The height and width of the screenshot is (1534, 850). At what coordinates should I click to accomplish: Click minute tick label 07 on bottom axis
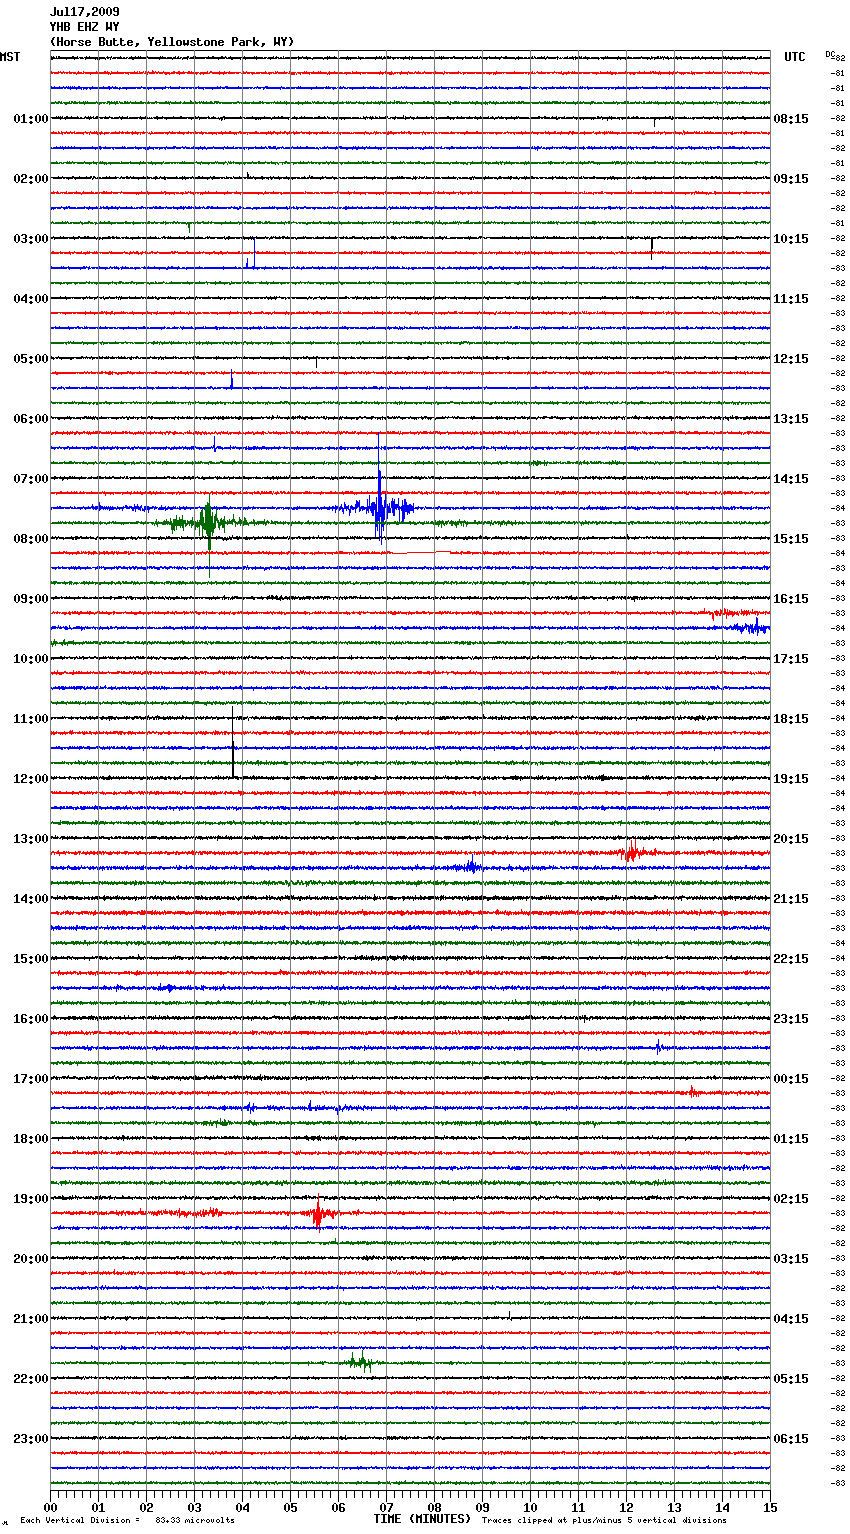pos(386,1507)
